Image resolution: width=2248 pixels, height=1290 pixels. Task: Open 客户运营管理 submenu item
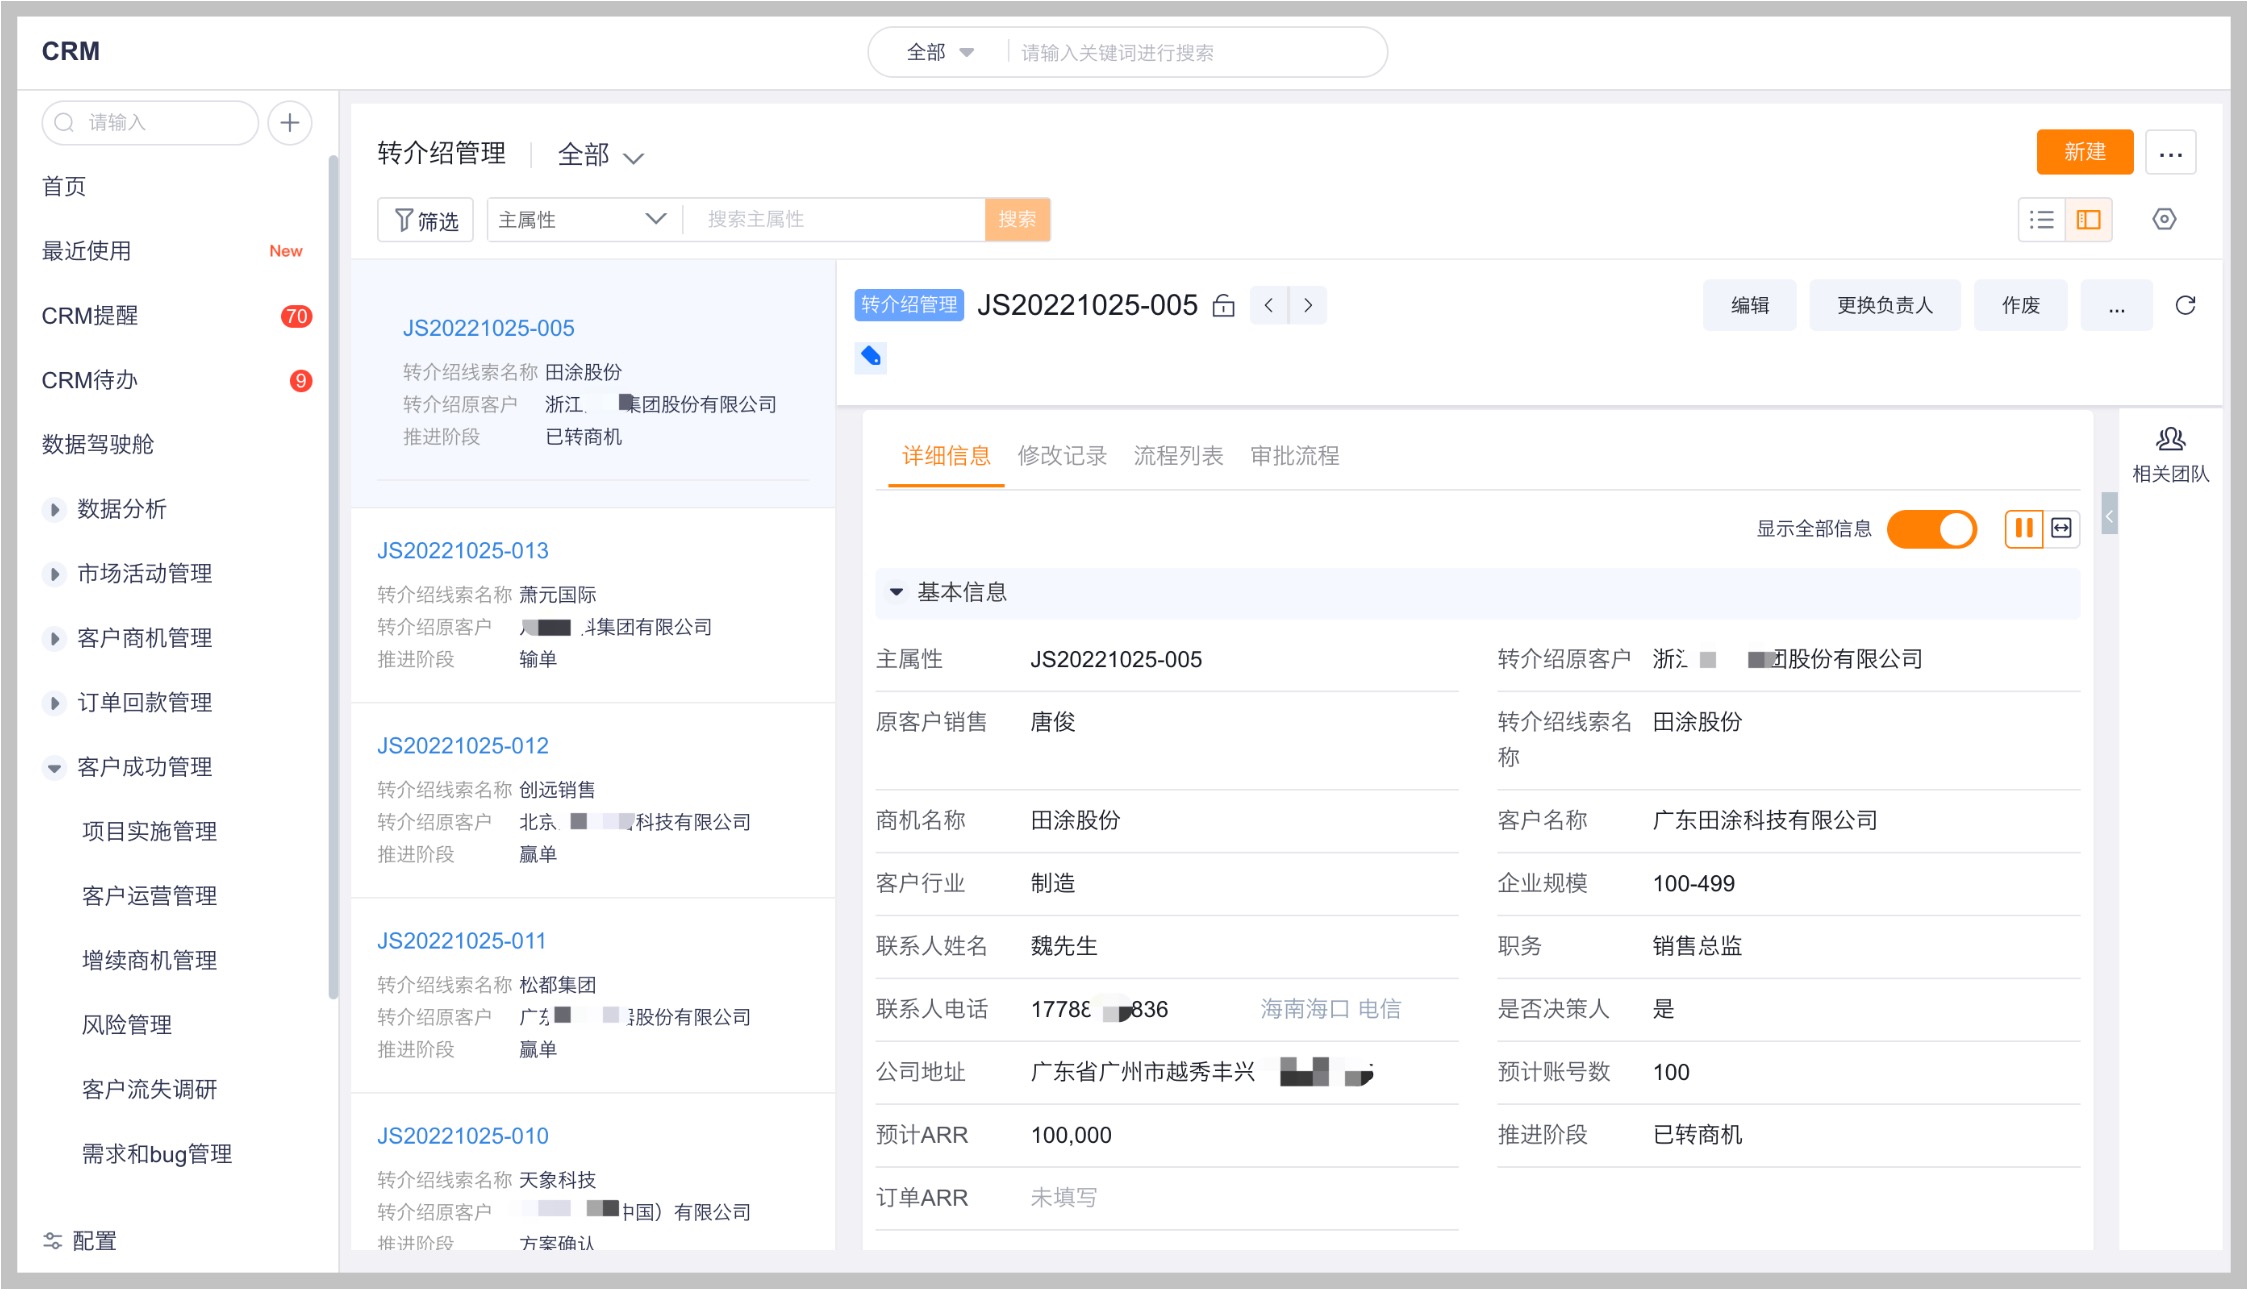click(149, 896)
